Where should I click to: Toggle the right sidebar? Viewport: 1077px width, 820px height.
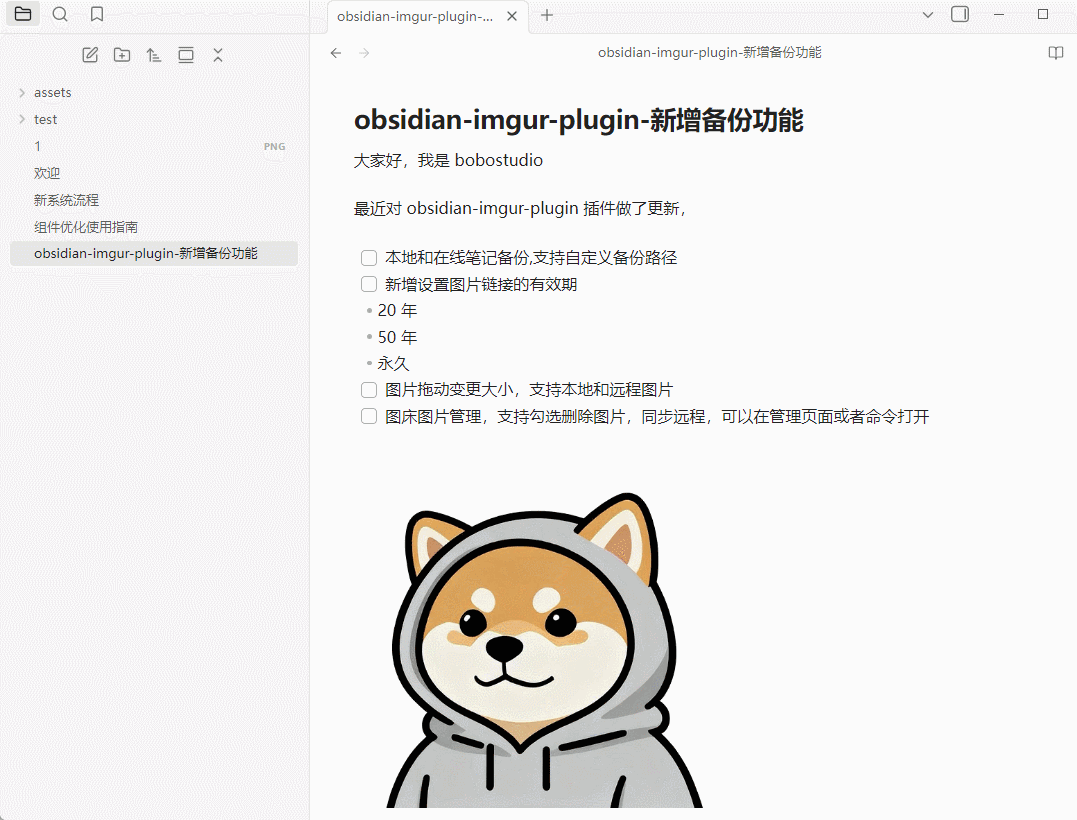(961, 13)
